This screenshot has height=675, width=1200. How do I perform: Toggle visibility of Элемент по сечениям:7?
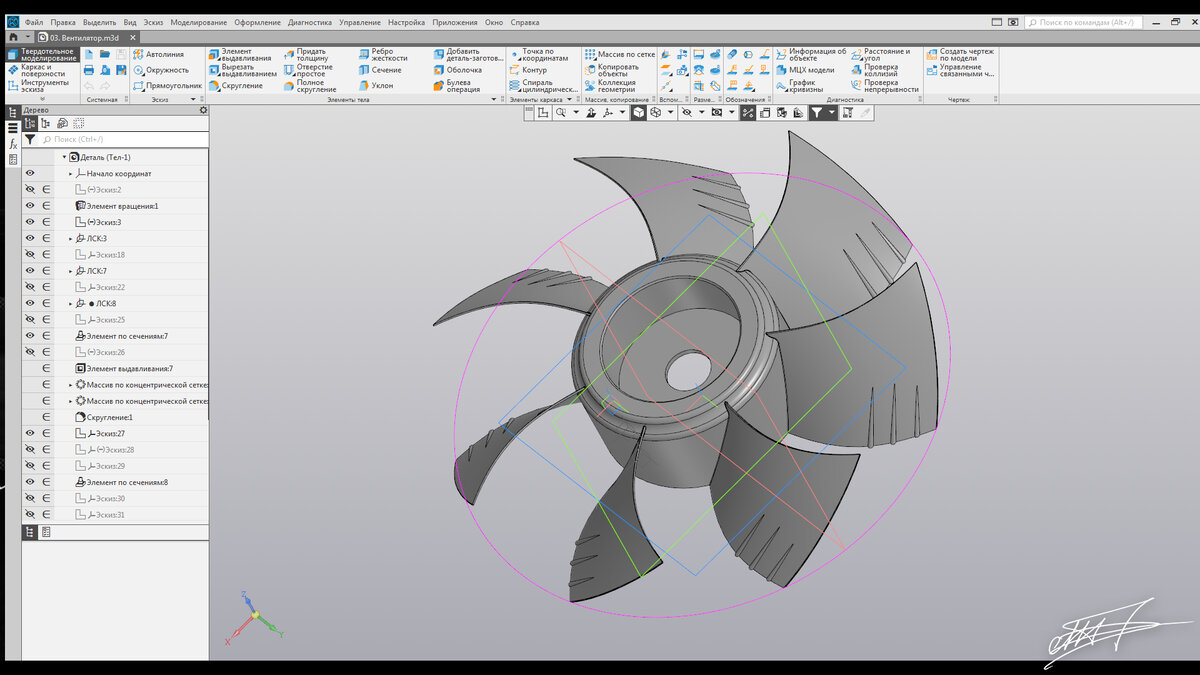pyautogui.click(x=30, y=336)
